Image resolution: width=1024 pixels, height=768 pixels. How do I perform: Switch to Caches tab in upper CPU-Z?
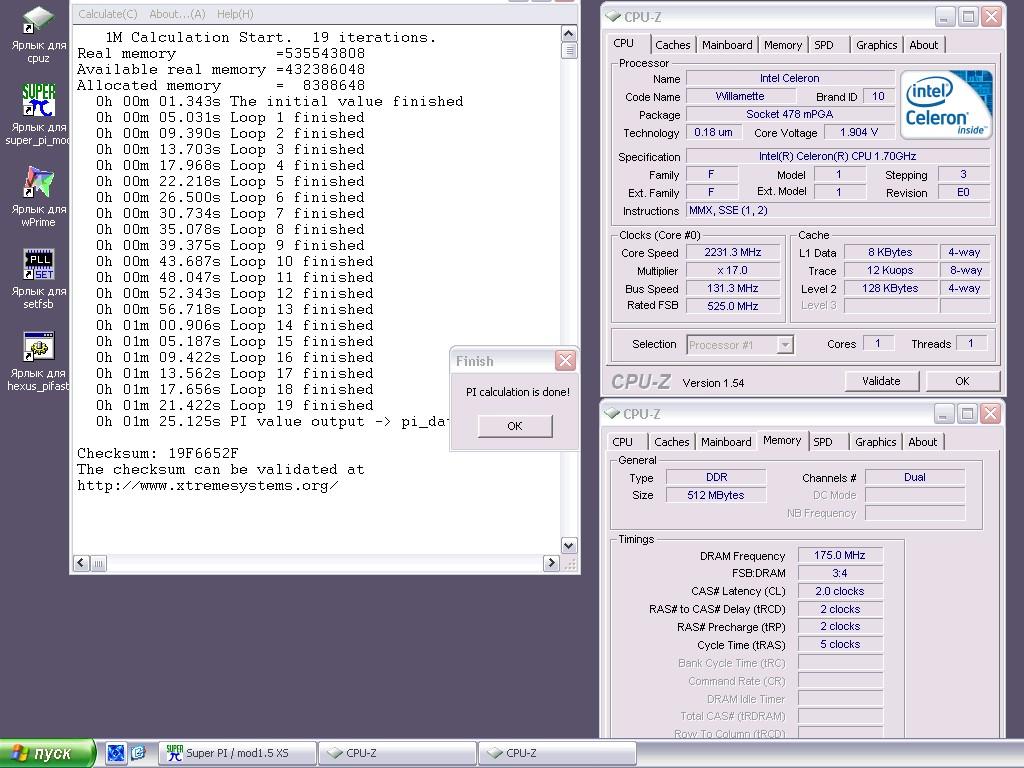tap(673, 45)
